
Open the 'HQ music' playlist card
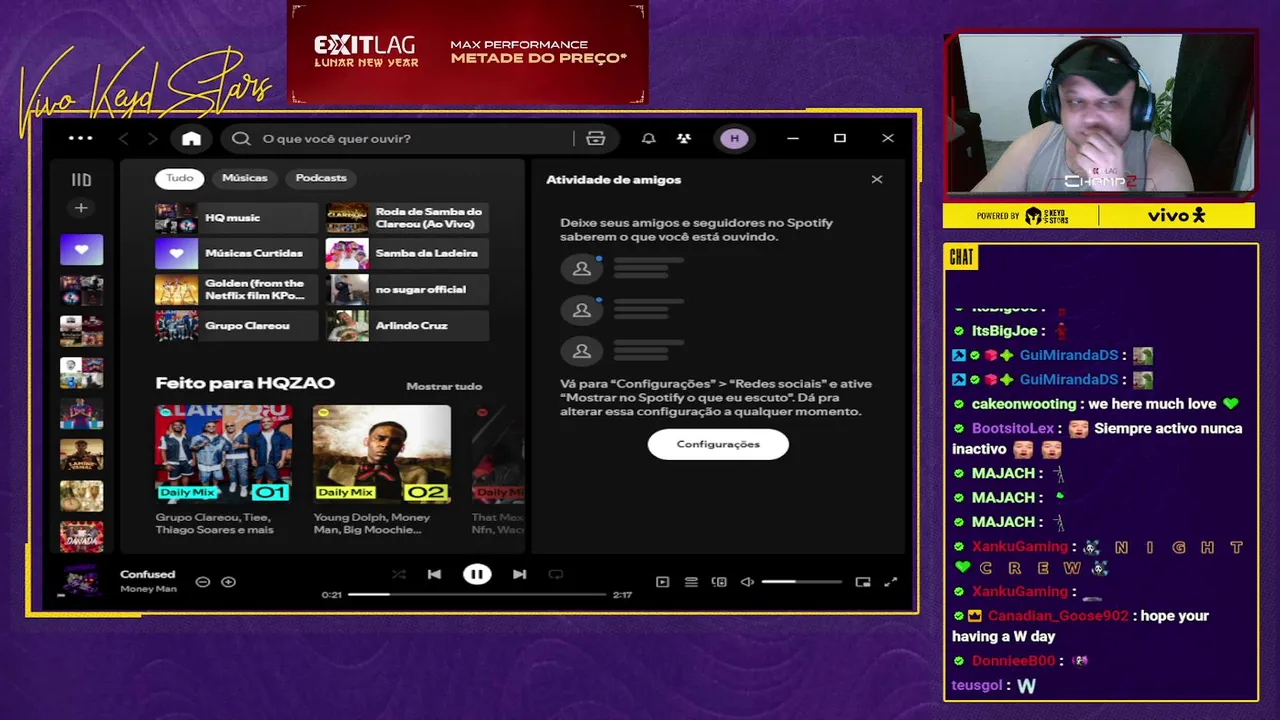point(236,218)
